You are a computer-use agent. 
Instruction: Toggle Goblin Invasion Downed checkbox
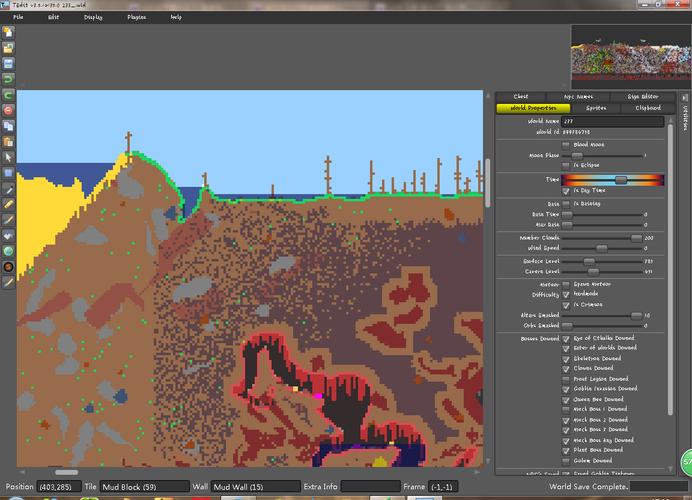pos(566,389)
